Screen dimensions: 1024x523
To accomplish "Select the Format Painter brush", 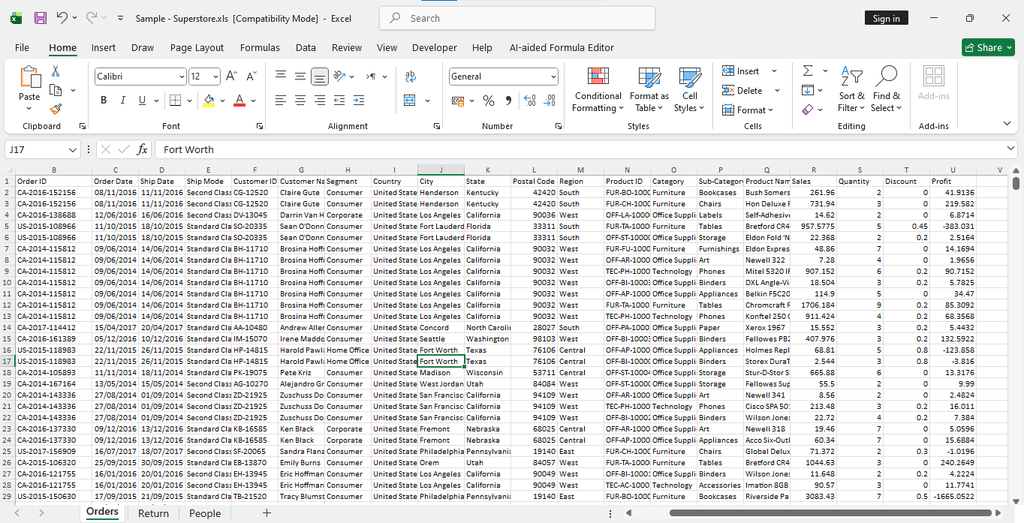I will point(56,109).
